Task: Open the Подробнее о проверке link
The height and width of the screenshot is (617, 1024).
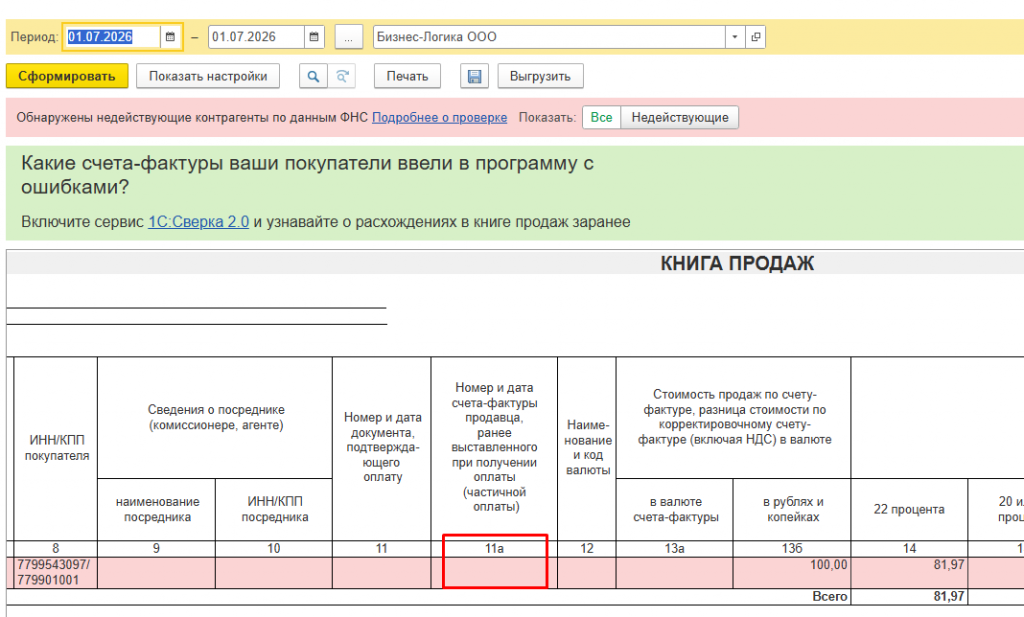Action: pyautogui.click(x=440, y=118)
